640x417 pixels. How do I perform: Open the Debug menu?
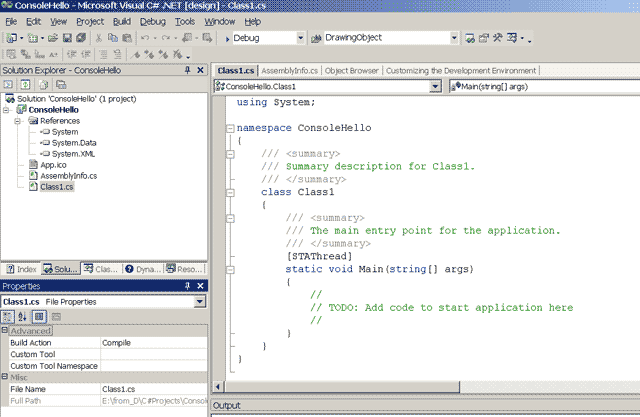point(153,22)
